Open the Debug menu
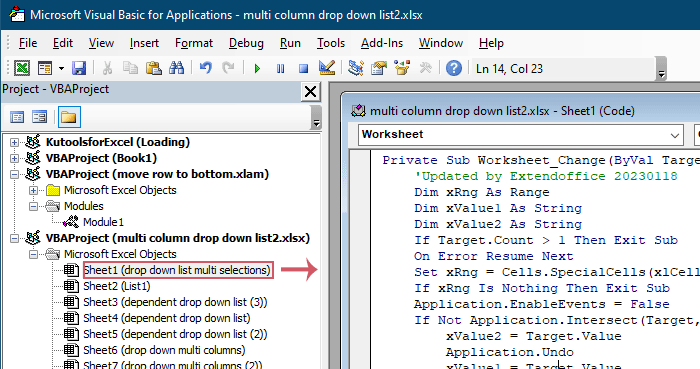The image size is (700, 369). pos(246,43)
